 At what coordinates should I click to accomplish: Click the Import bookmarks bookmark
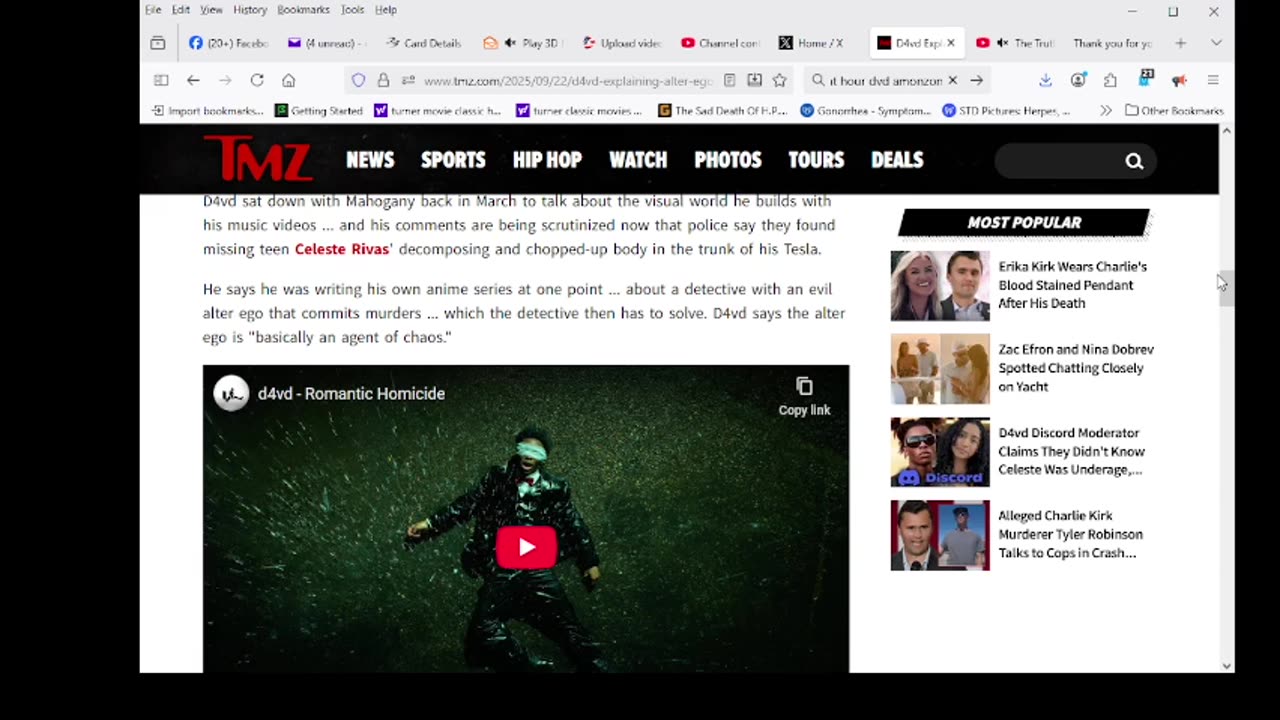click(208, 111)
